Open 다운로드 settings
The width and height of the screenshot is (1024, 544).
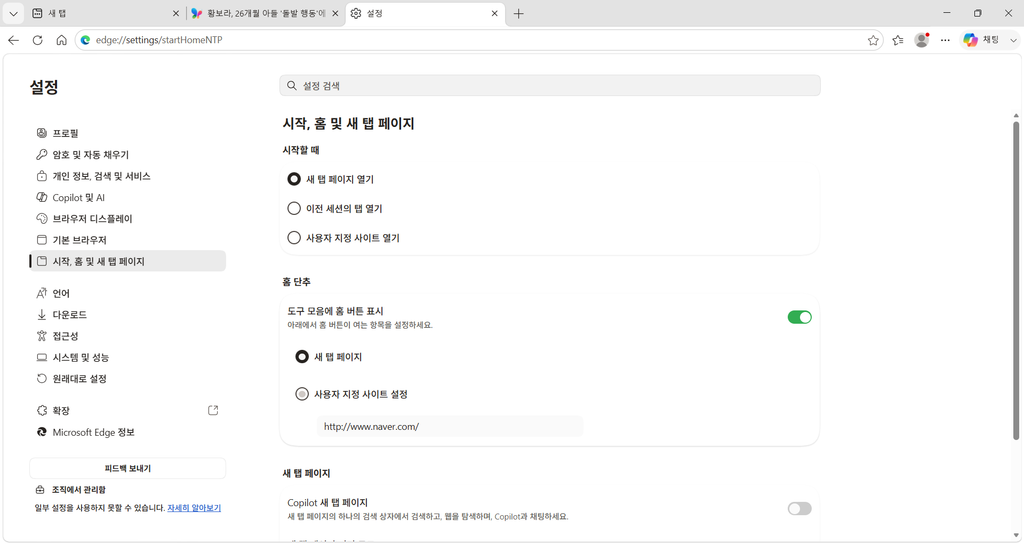[127, 315]
